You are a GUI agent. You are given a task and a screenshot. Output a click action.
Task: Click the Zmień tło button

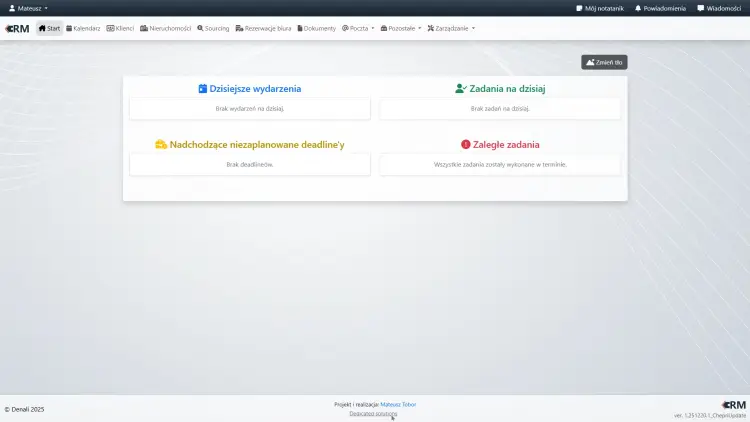click(604, 62)
